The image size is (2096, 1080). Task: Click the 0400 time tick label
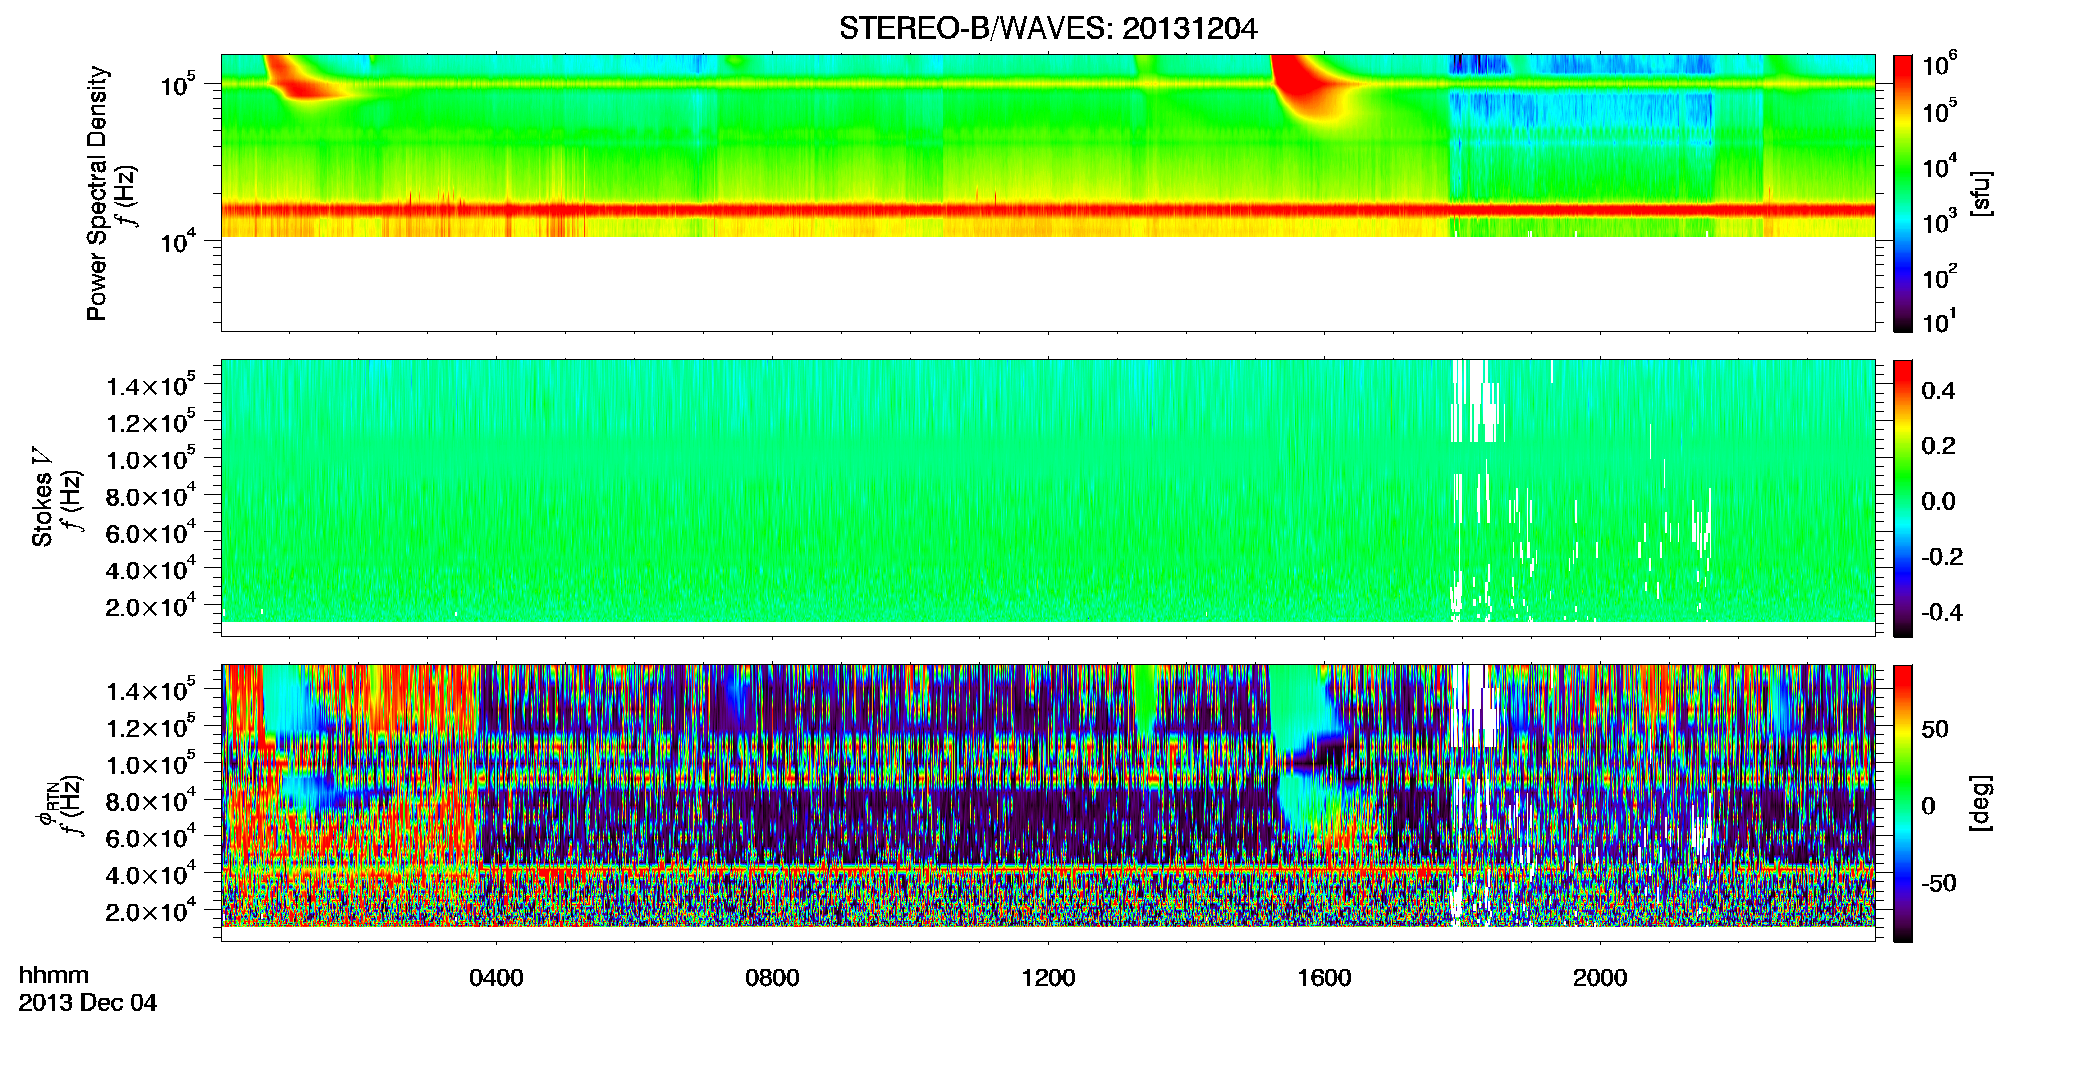coord(496,978)
